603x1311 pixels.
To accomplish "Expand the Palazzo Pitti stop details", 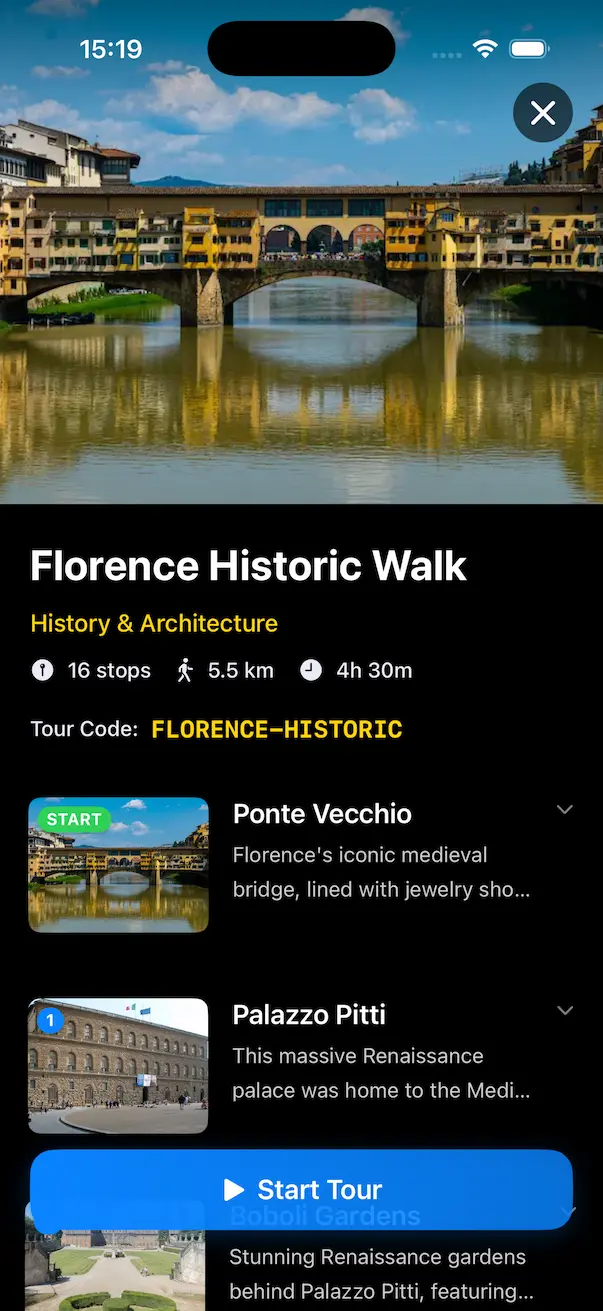I will [565, 1010].
